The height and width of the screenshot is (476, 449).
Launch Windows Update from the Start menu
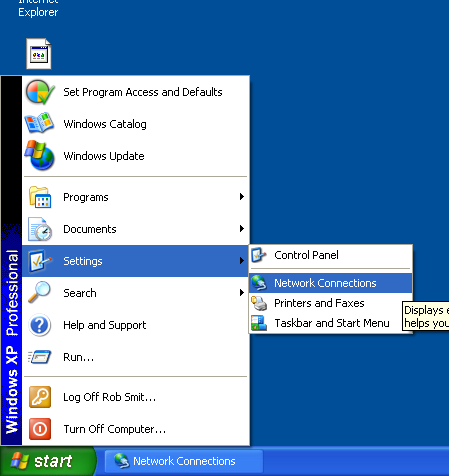pos(136,156)
